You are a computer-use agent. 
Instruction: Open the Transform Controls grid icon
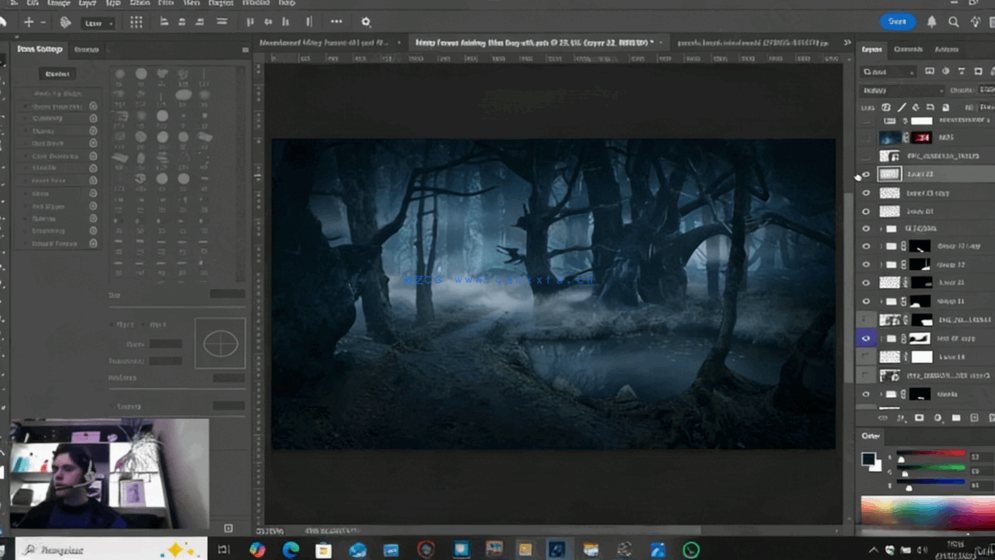(136, 22)
